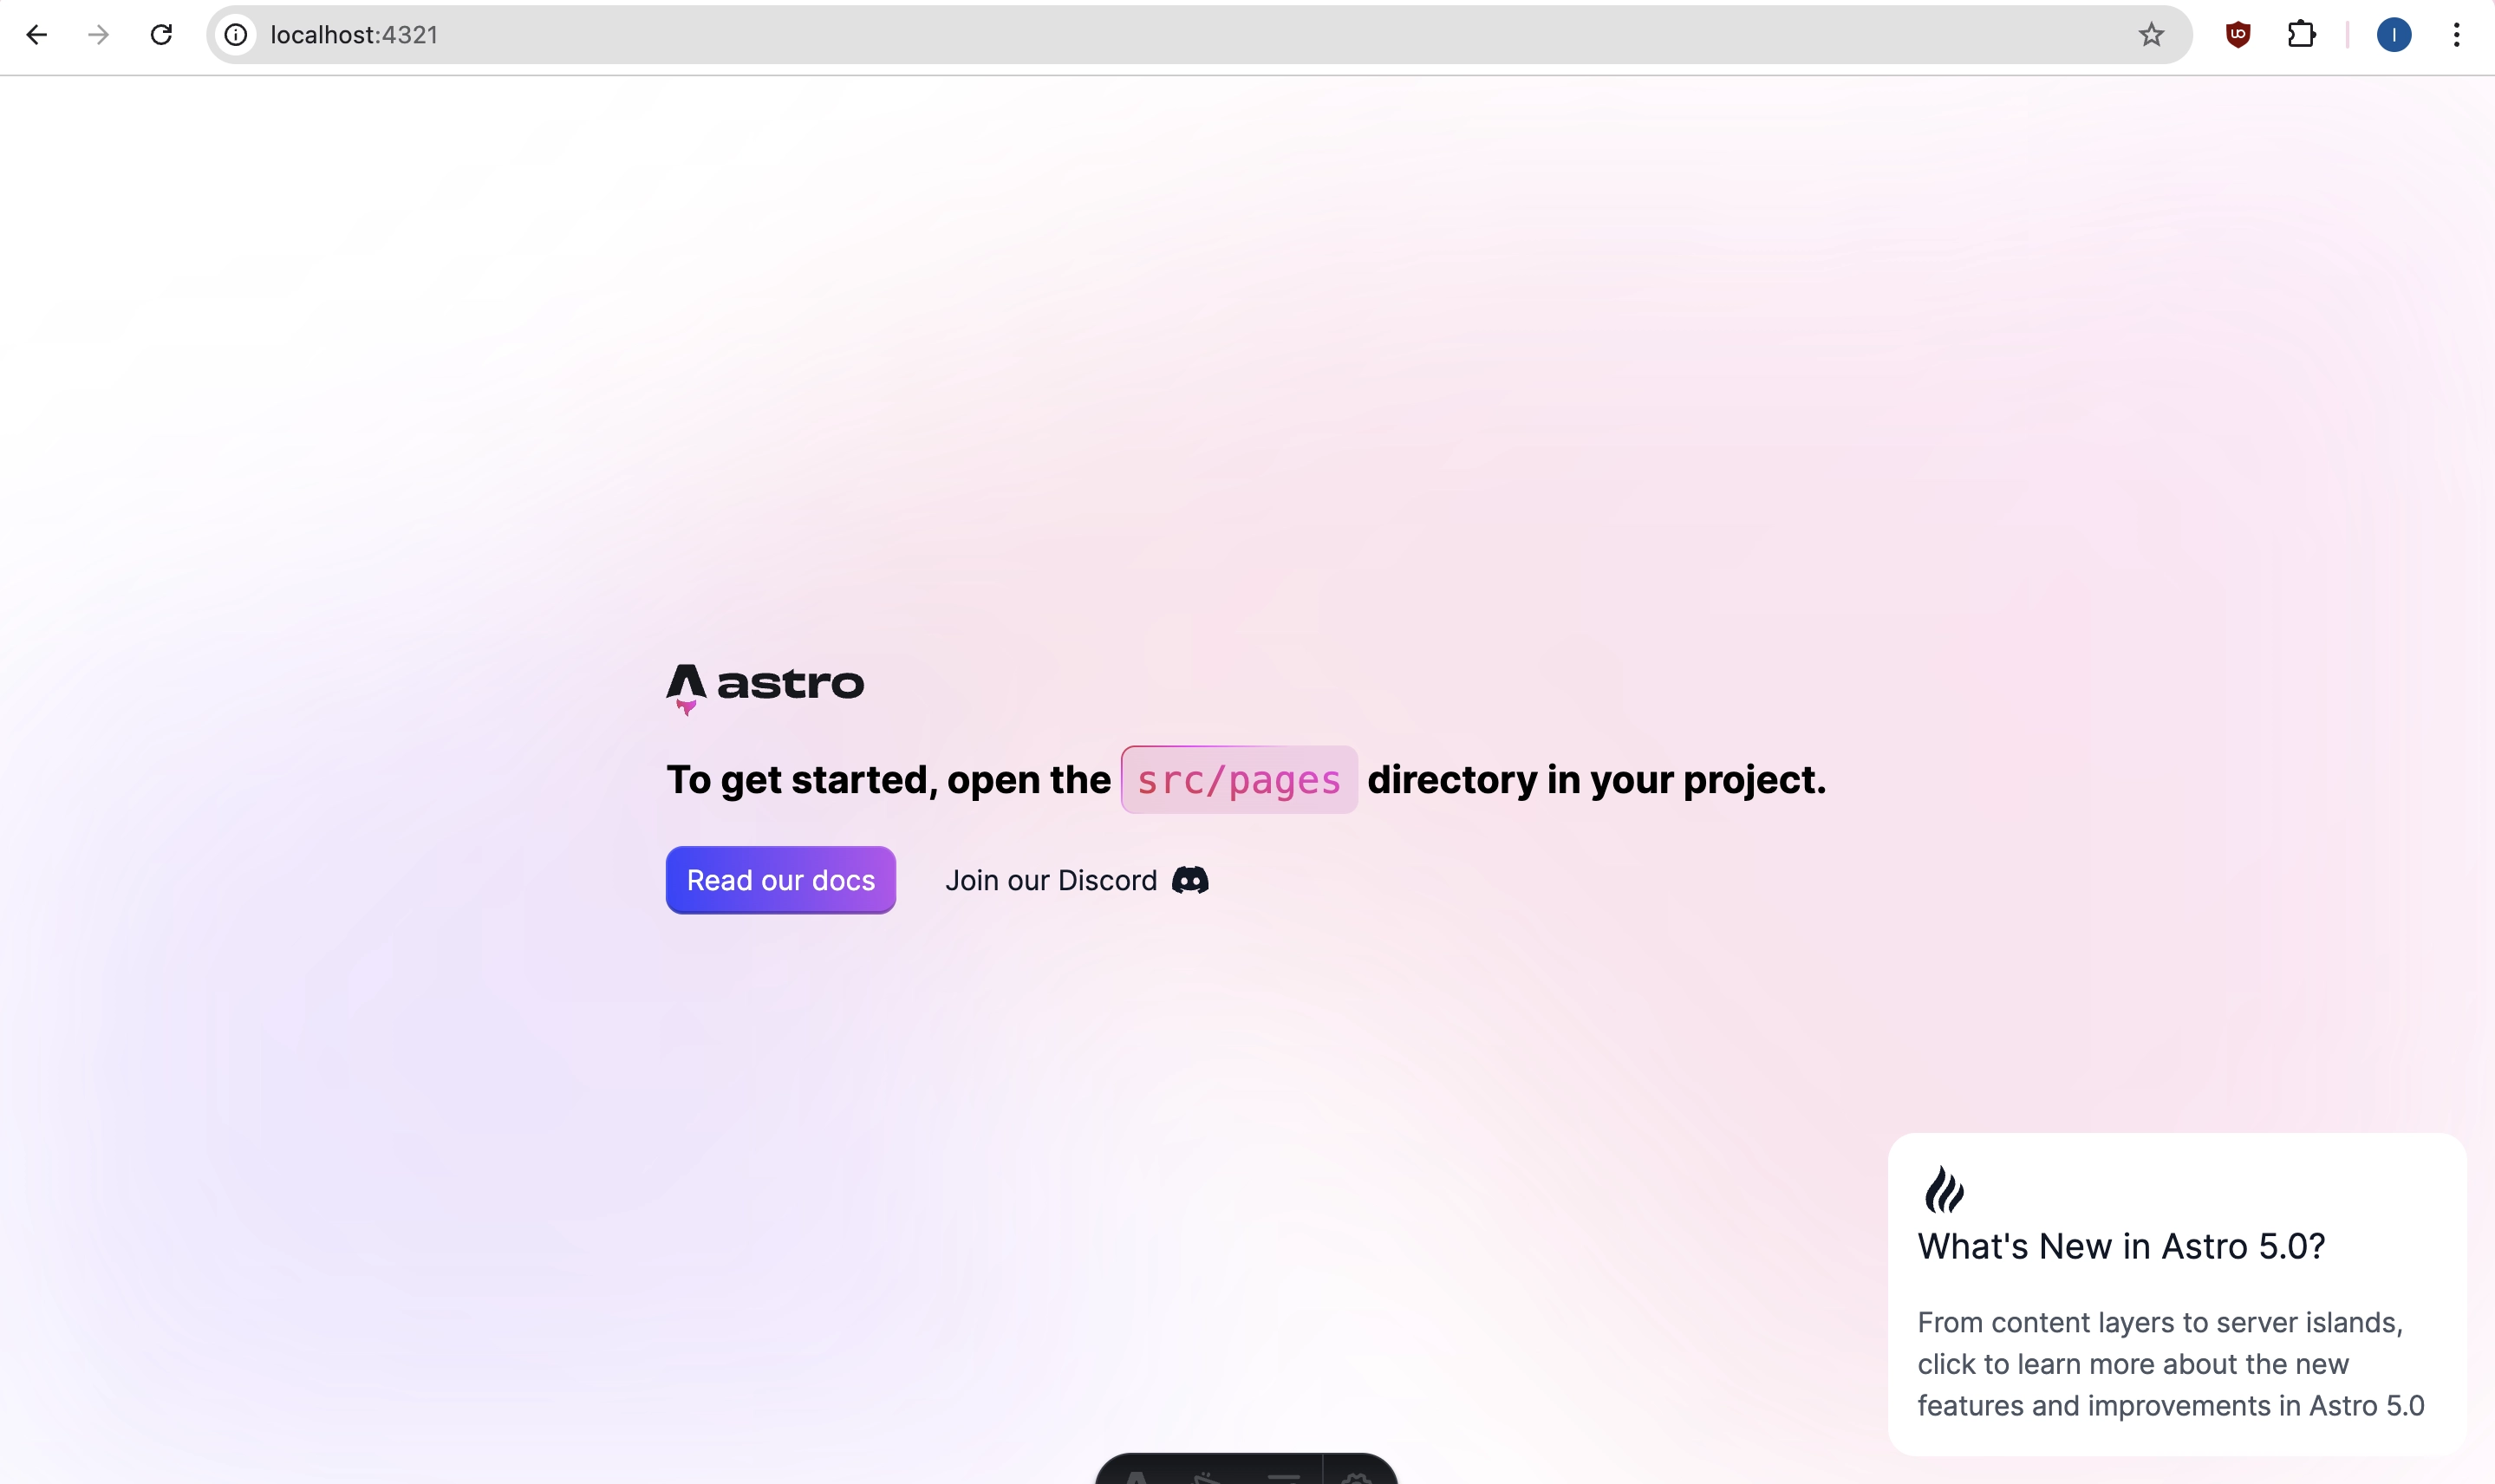Click the Astro toolbar at page bottom
Screen dimensions: 2495x1484
click(1247, 1470)
